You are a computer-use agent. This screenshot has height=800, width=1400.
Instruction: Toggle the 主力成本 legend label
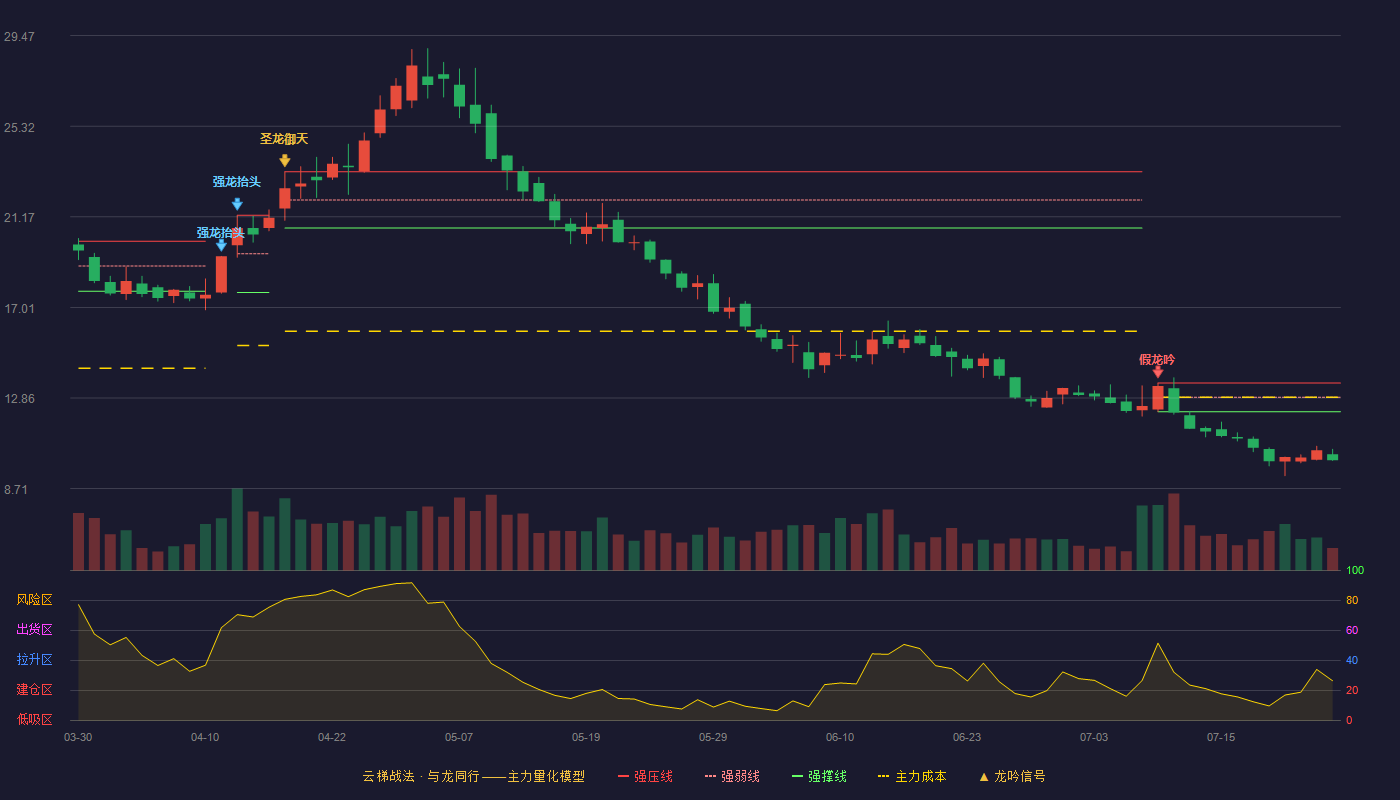[x=920, y=776]
